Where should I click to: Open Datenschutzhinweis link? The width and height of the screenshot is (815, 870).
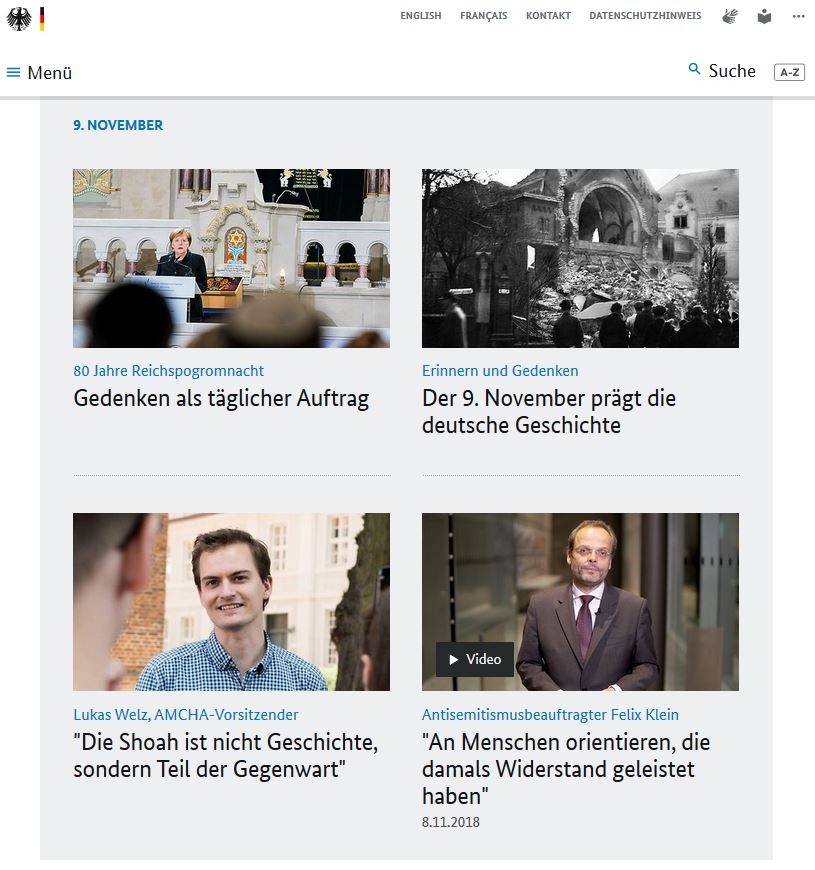[x=645, y=16]
